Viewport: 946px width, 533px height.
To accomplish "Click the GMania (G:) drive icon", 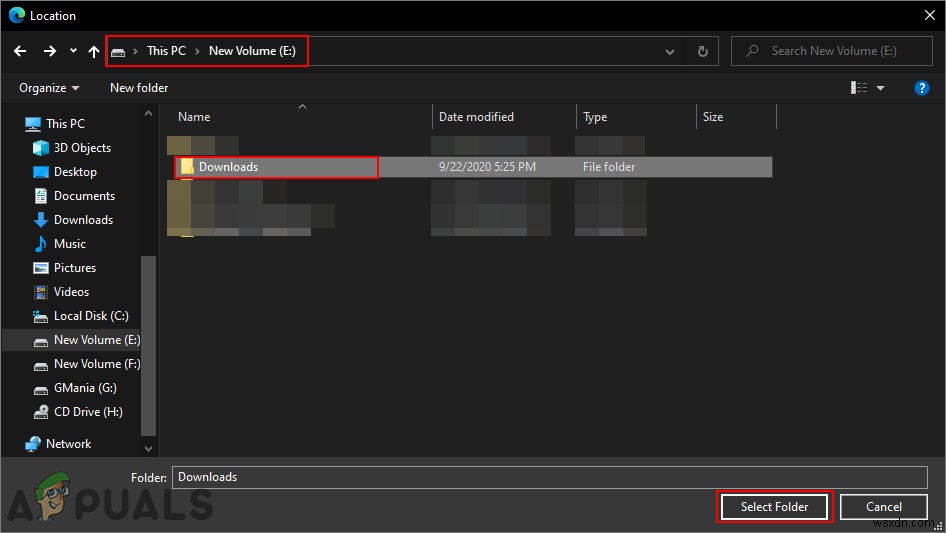I will pyautogui.click(x=40, y=390).
